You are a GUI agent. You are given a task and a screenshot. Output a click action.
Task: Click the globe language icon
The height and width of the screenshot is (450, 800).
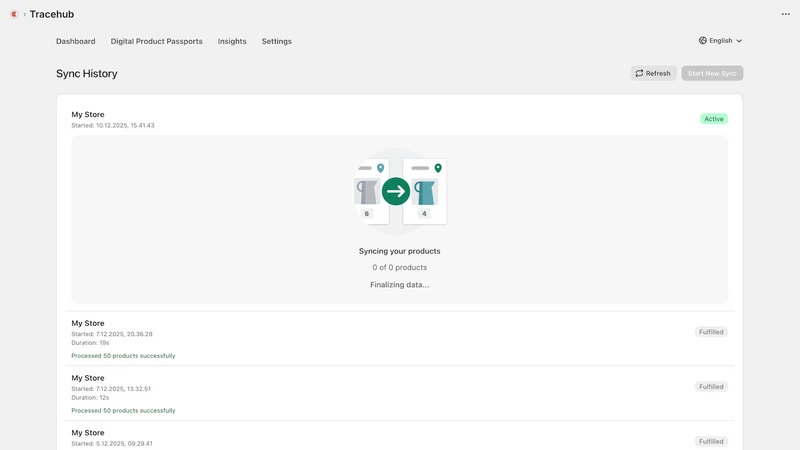[x=703, y=40]
